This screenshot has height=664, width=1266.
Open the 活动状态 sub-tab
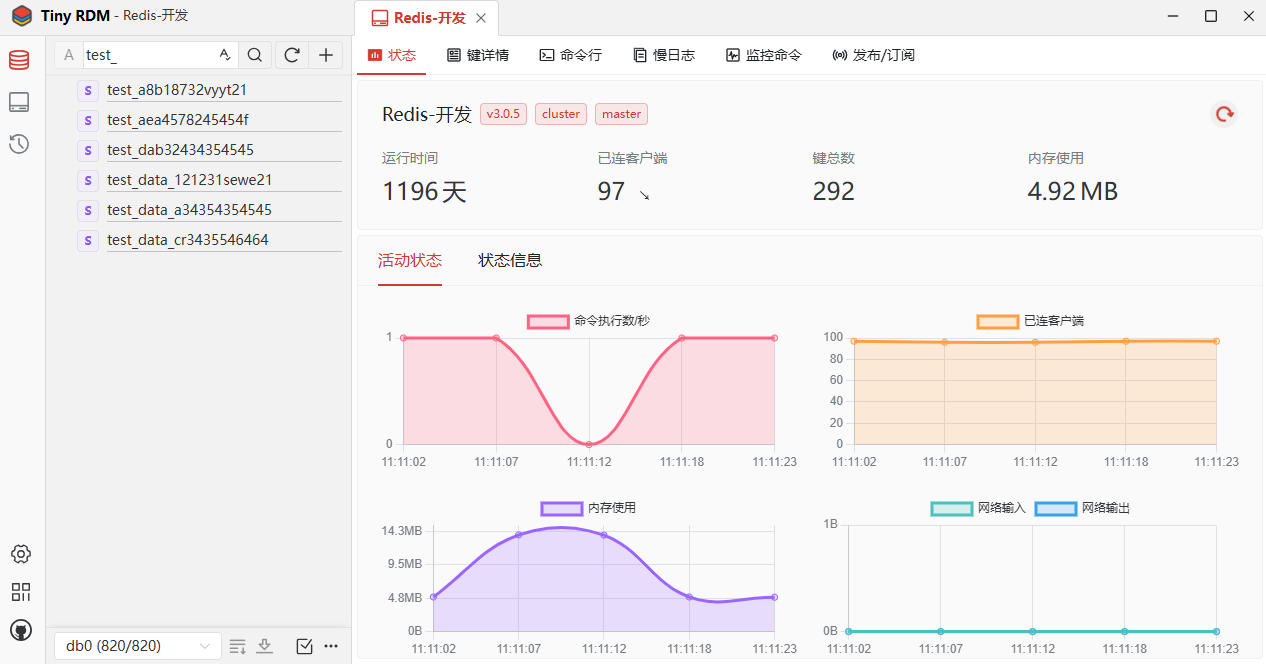click(410, 260)
